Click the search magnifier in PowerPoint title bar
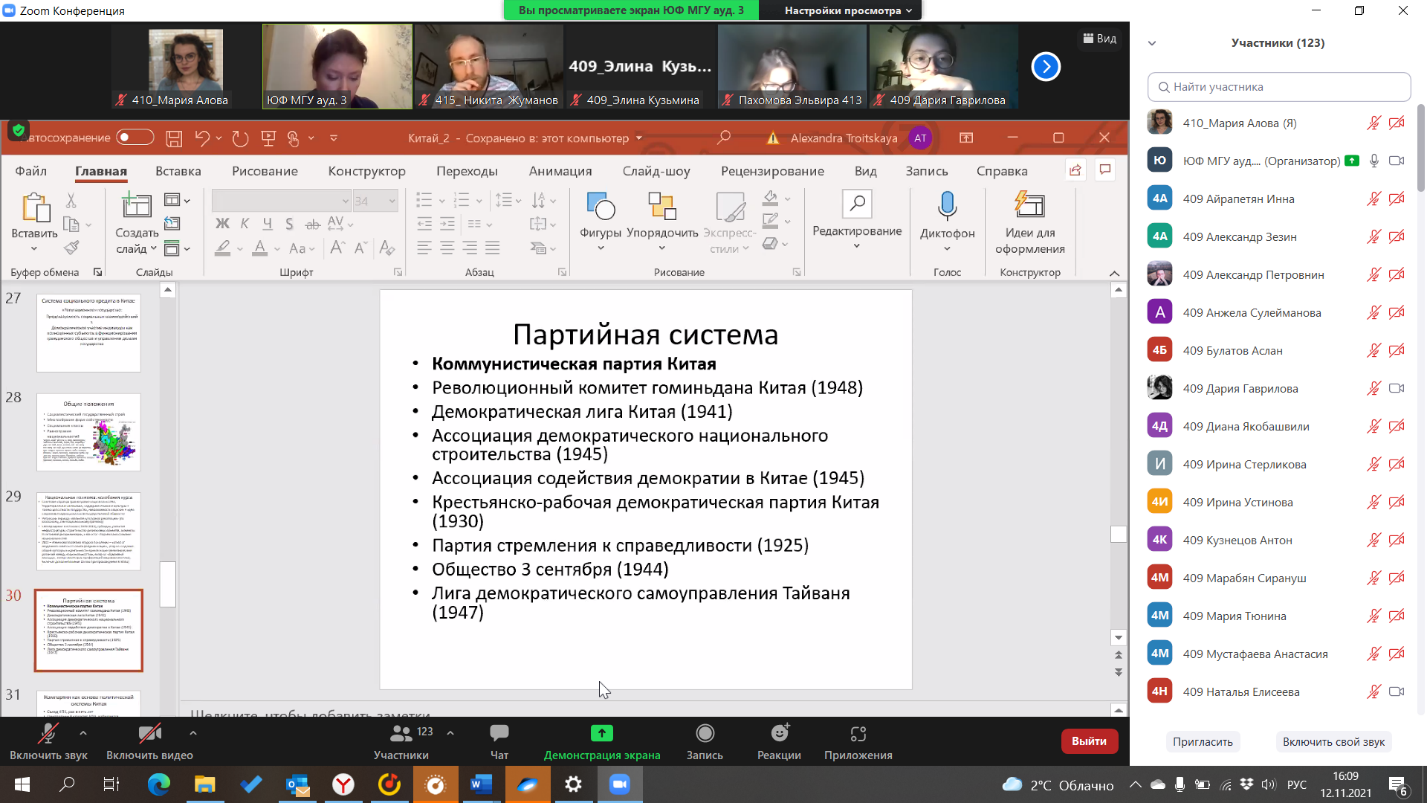This screenshot has height=803, width=1427. (x=724, y=138)
